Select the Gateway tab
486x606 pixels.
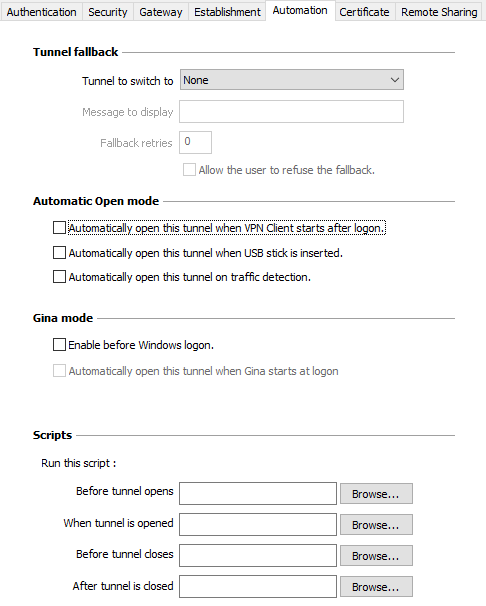pos(161,12)
